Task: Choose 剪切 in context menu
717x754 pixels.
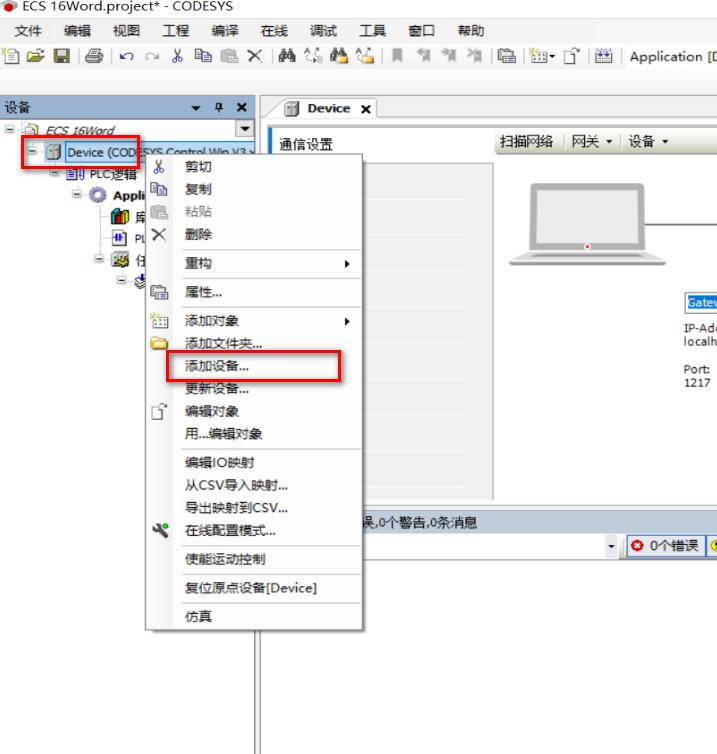Action: click(x=254, y=167)
